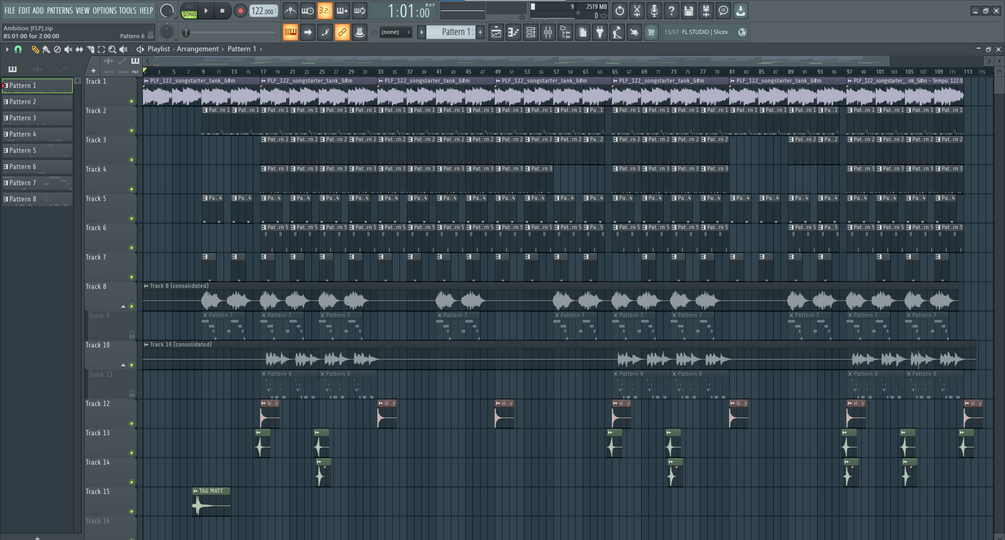Open the TOOLS menu
The width and height of the screenshot is (1005, 540).
tap(128, 10)
